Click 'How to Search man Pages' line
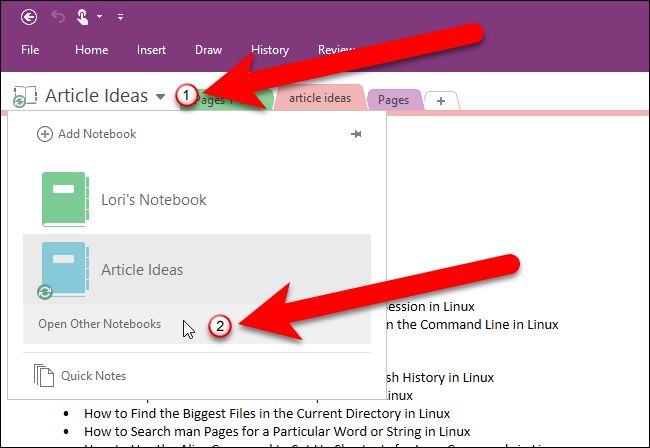This screenshot has height=448, width=650. [x=277, y=431]
